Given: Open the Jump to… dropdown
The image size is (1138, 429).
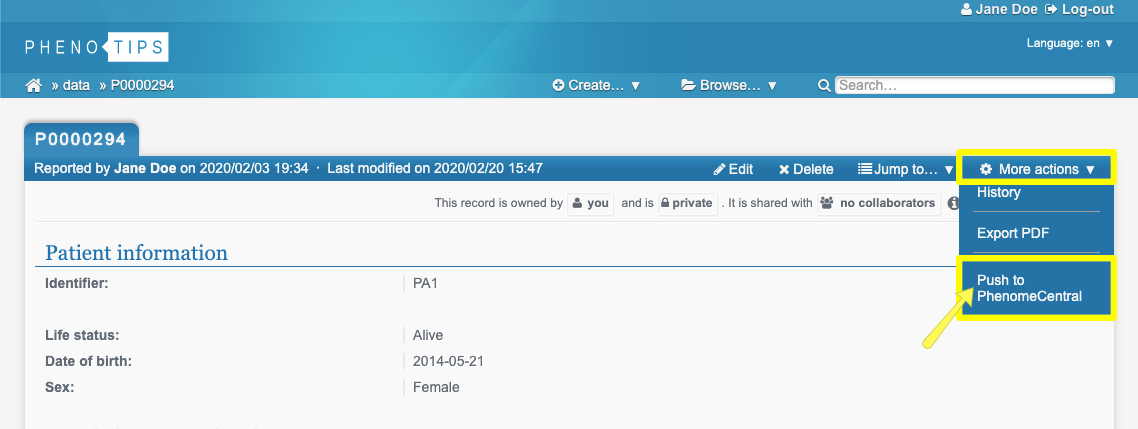Looking at the screenshot, I should pos(906,169).
